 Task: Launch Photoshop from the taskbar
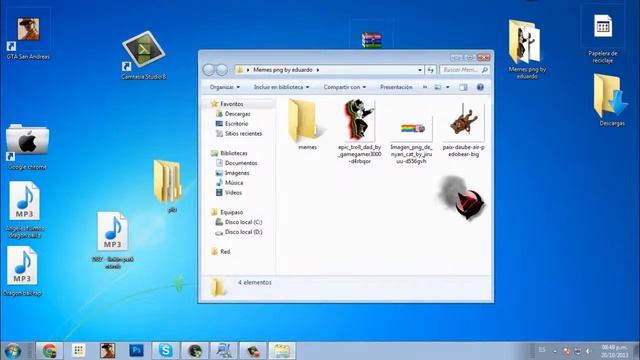coord(136,351)
